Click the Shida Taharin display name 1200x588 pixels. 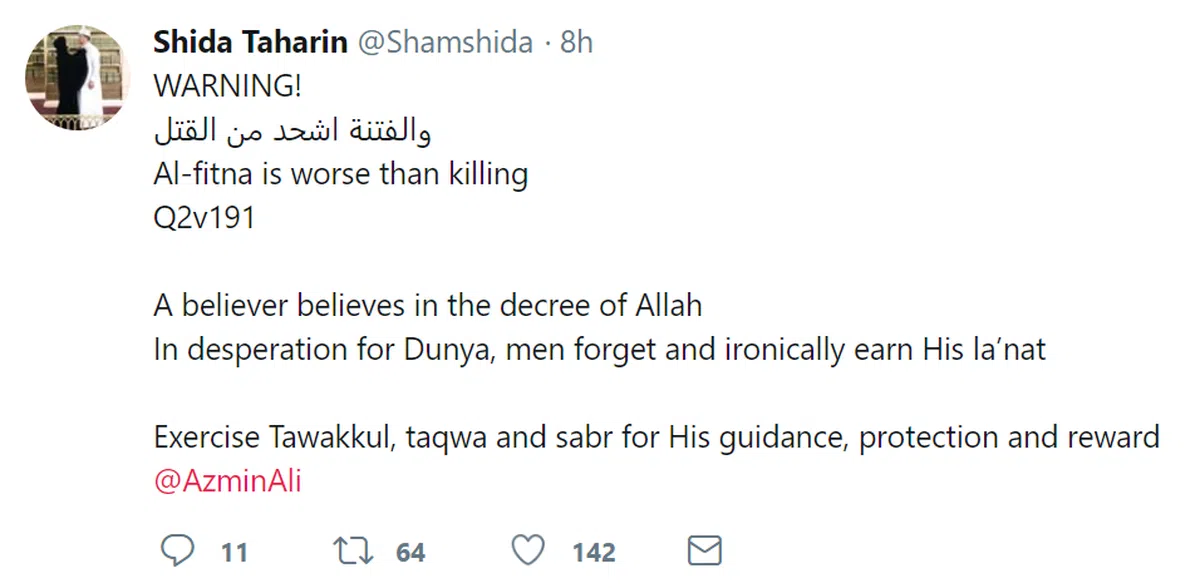(x=250, y=42)
